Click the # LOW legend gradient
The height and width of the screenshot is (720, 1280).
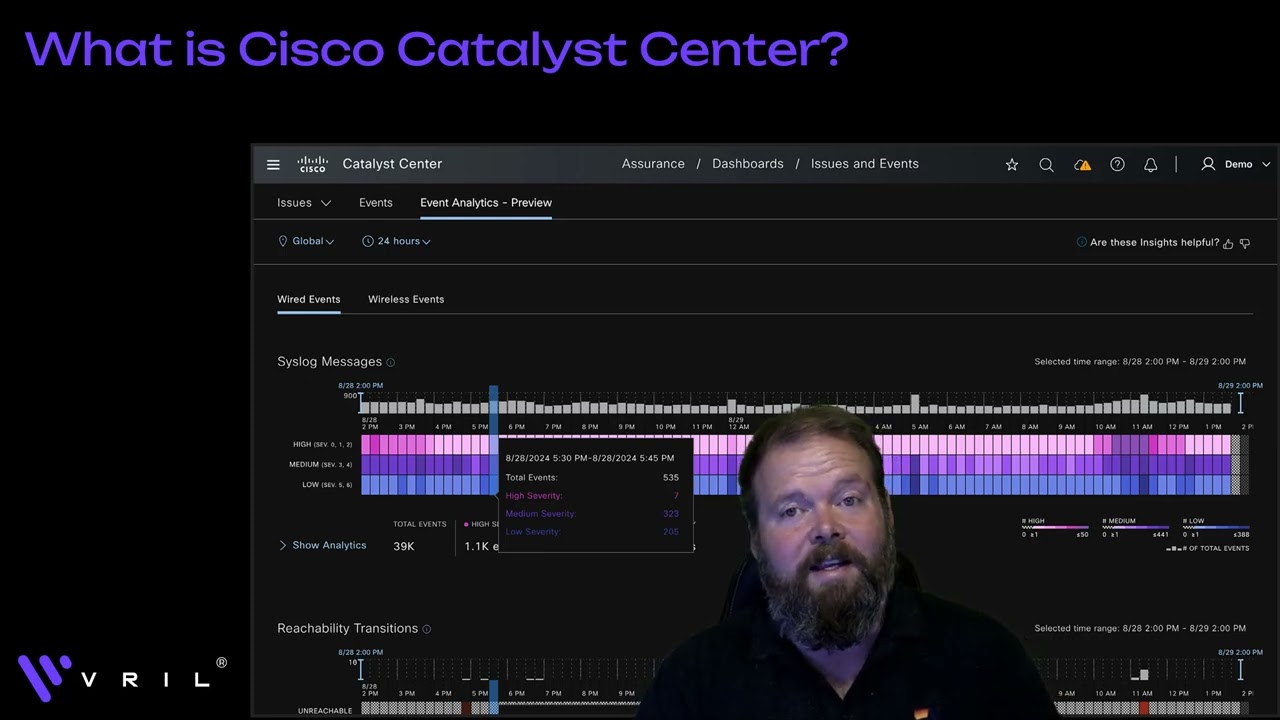click(1216, 527)
